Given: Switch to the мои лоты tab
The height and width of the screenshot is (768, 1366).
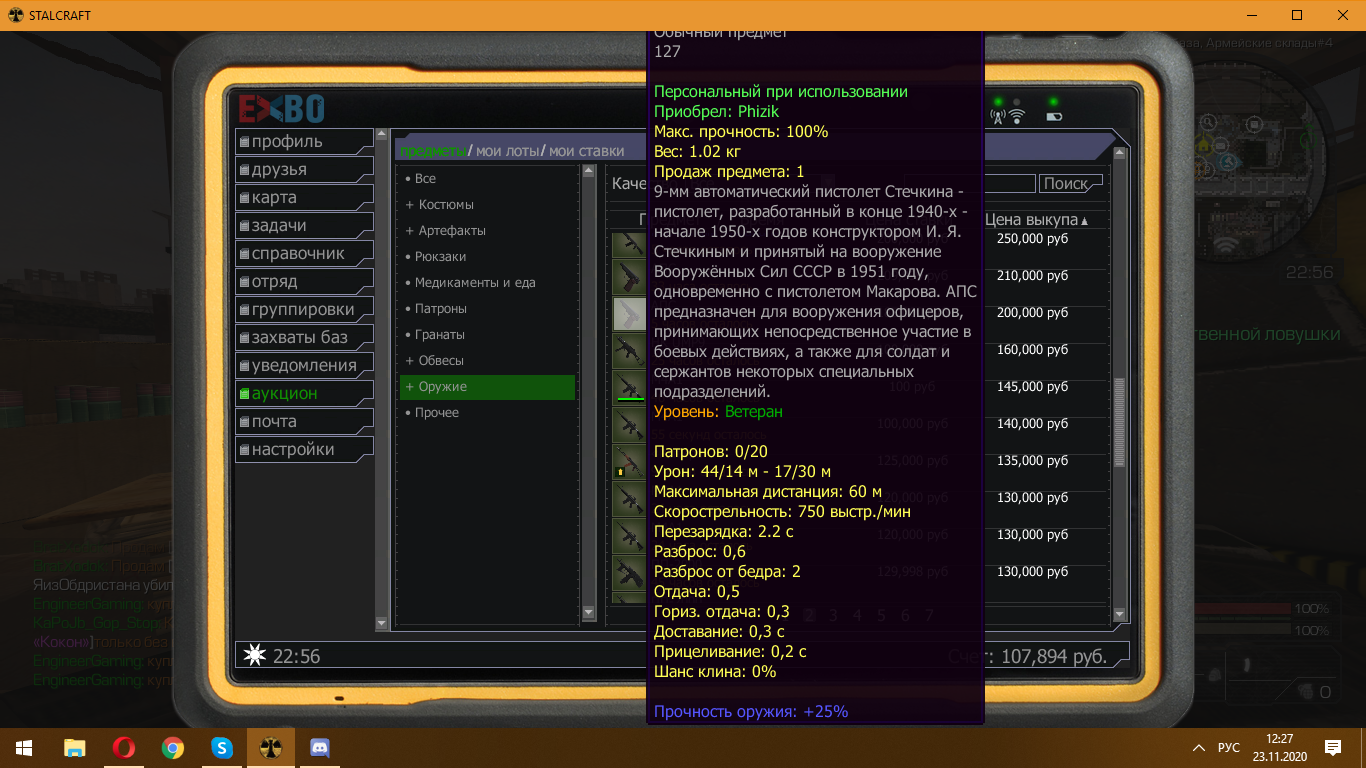Looking at the screenshot, I should click(x=507, y=151).
